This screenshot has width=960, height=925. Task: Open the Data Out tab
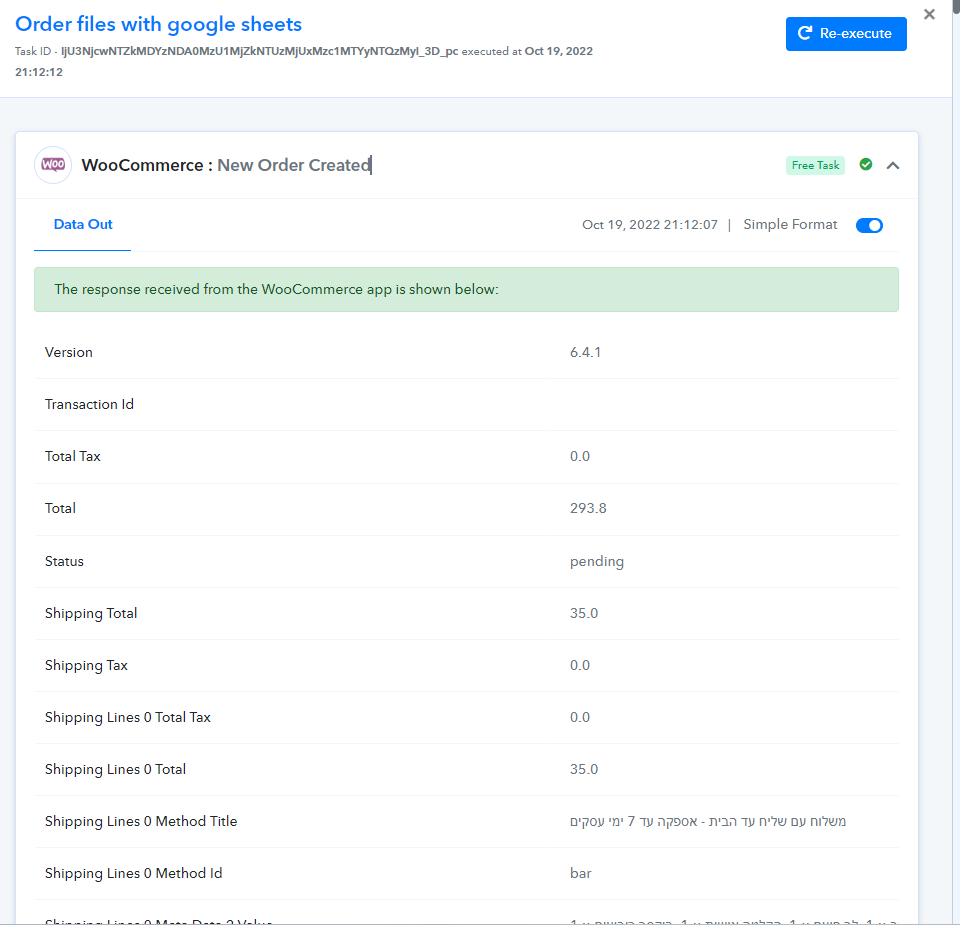pos(83,225)
